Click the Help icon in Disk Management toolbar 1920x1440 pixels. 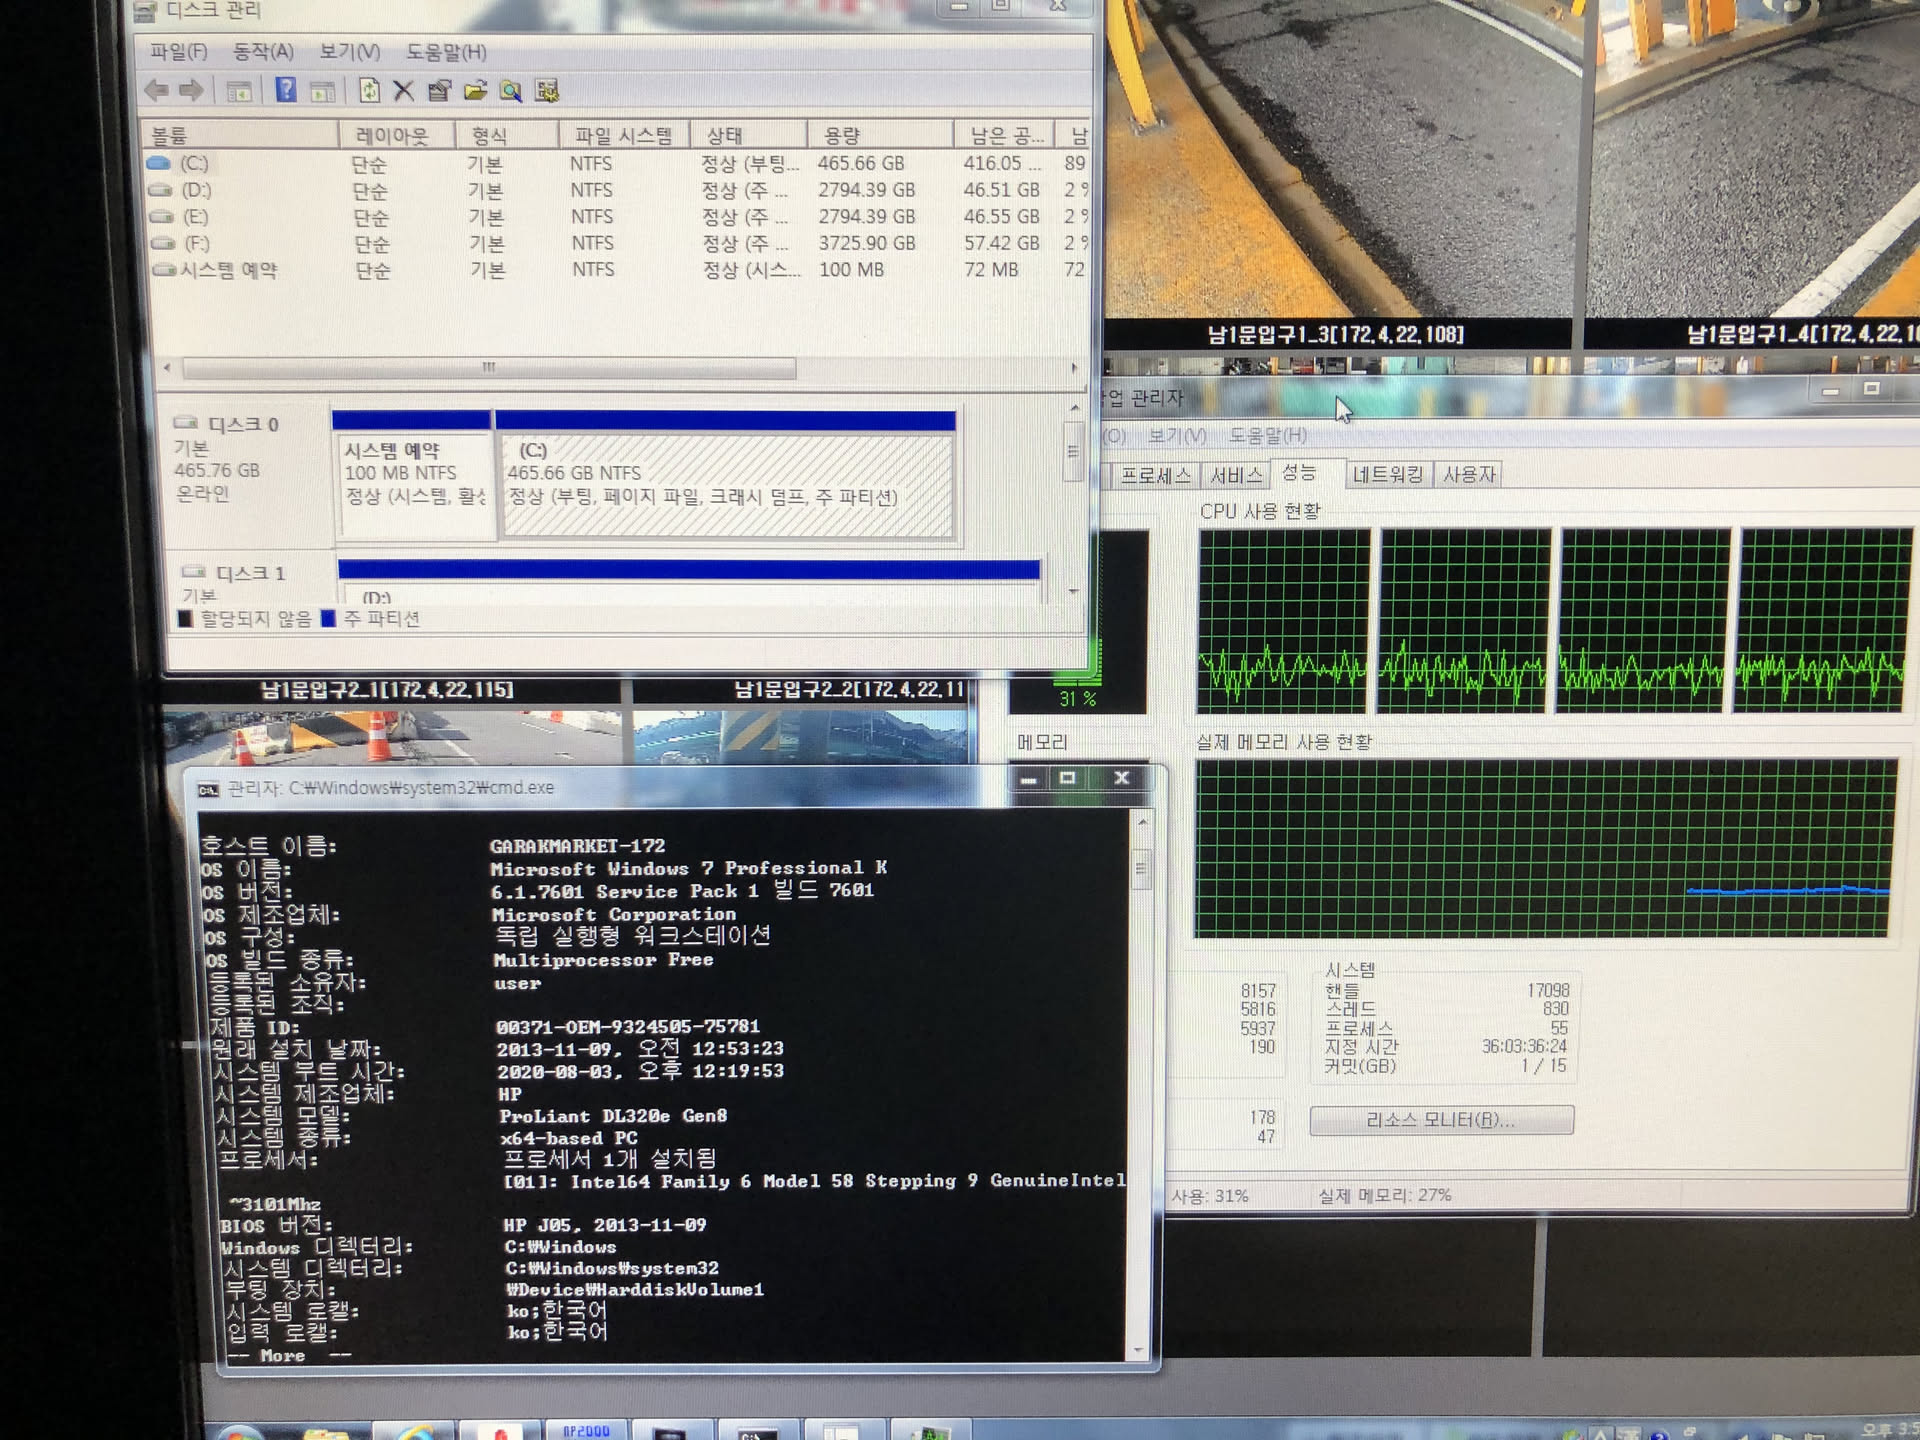[x=285, y=91]
